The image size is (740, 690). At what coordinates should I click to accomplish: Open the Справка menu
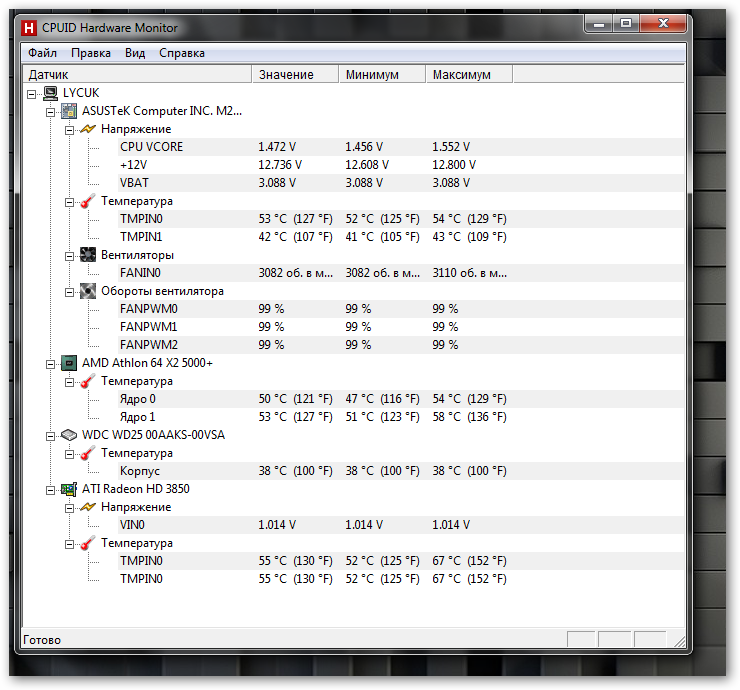click(182, 53)
